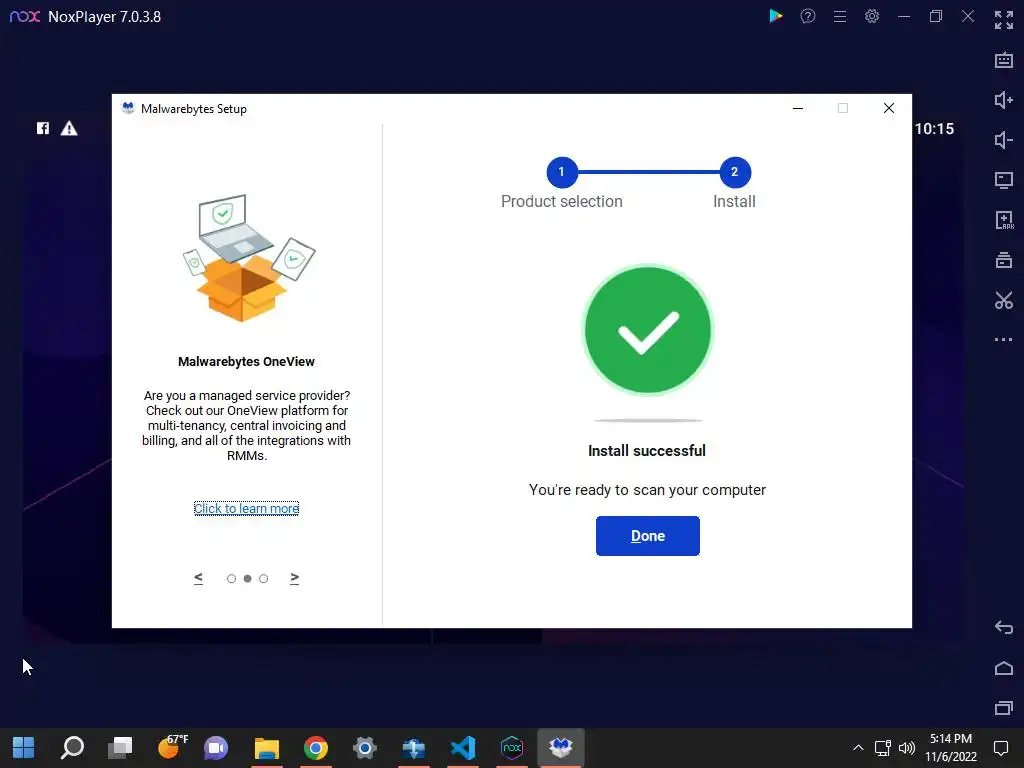Screen dimensions: 1024x768
Task: Click the install APK icon in sidebar
Action: point(1004,220)
